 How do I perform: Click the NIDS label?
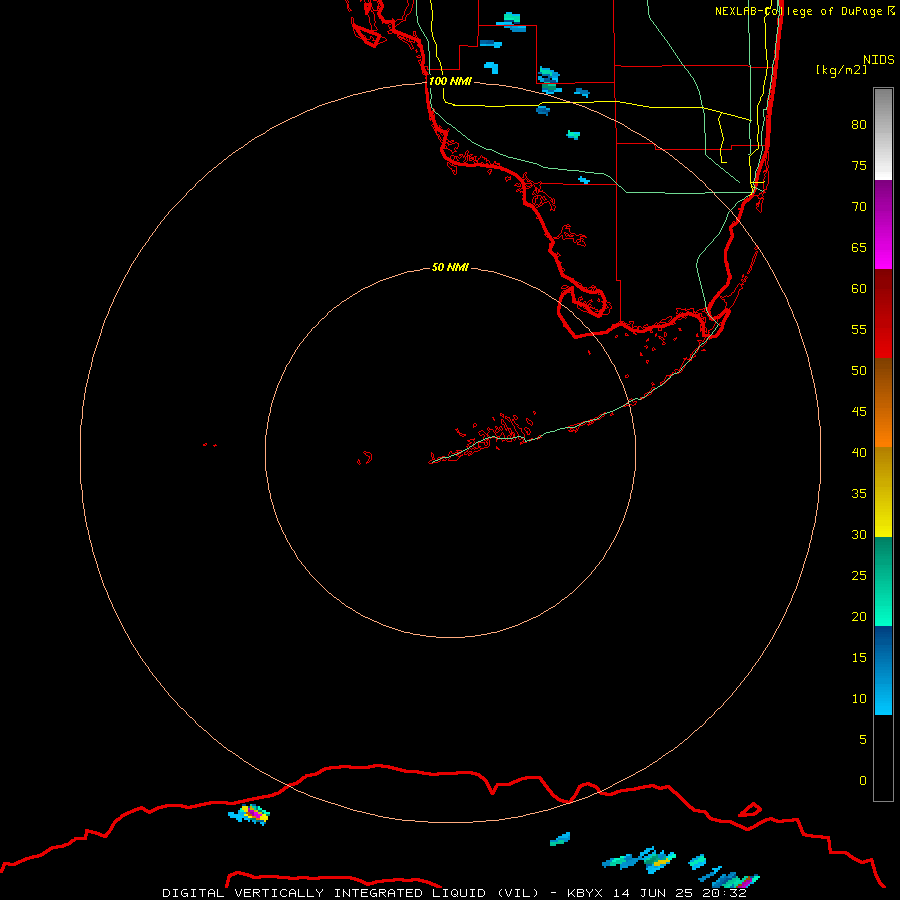point(879,59)
